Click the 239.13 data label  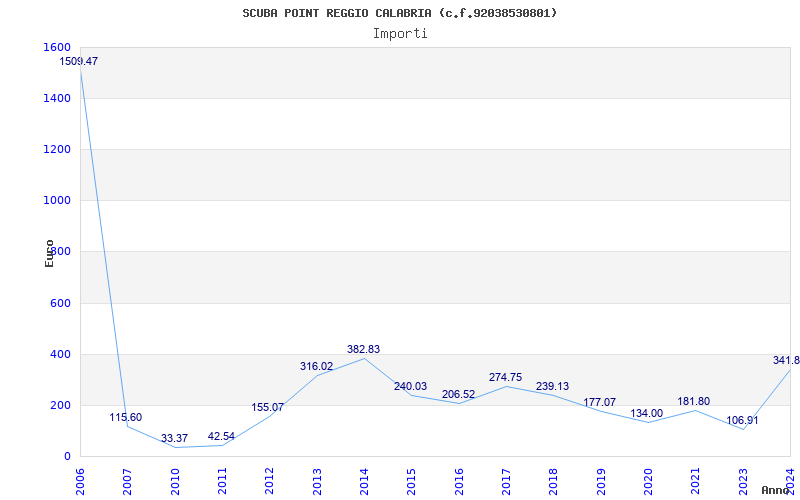pos(552,386)
